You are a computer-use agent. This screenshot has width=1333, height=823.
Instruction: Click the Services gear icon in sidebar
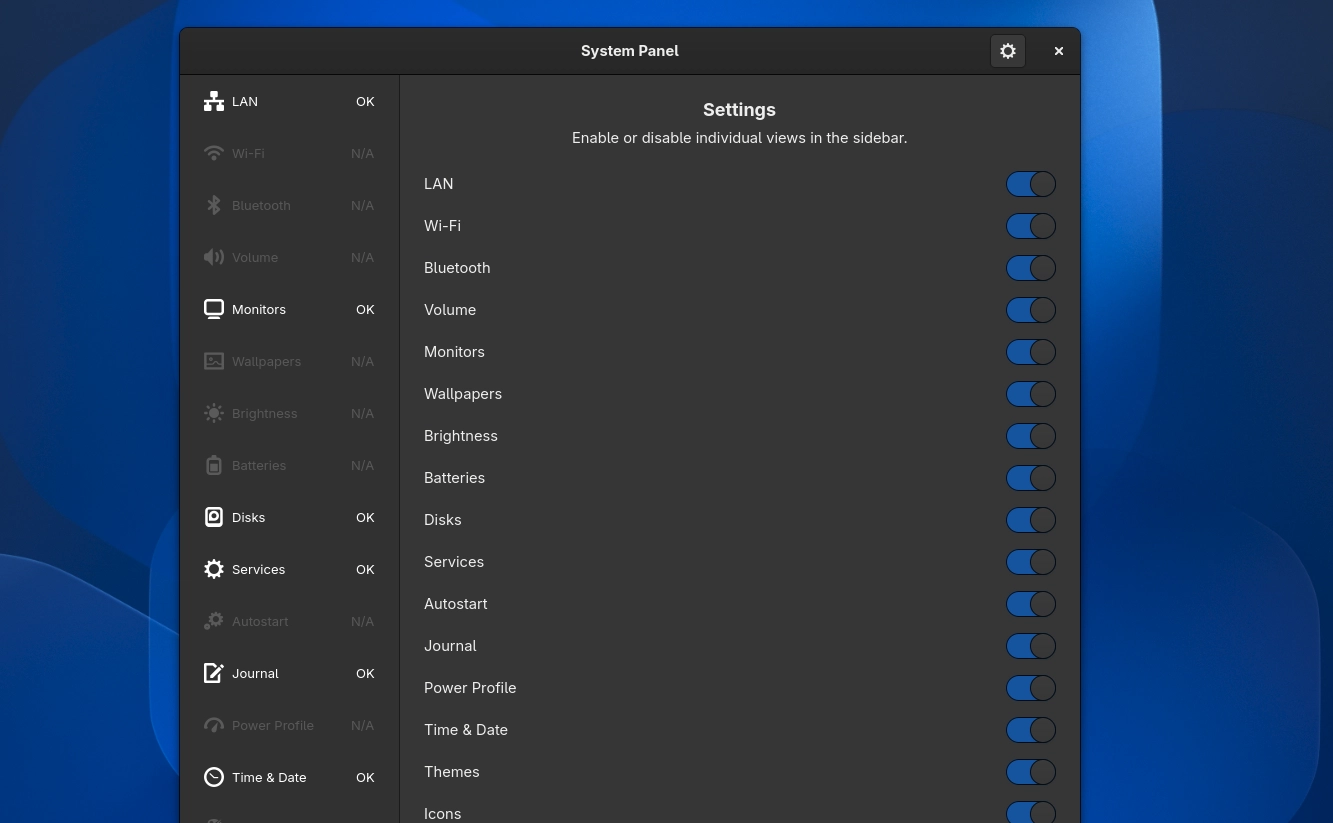coord(214,569)
